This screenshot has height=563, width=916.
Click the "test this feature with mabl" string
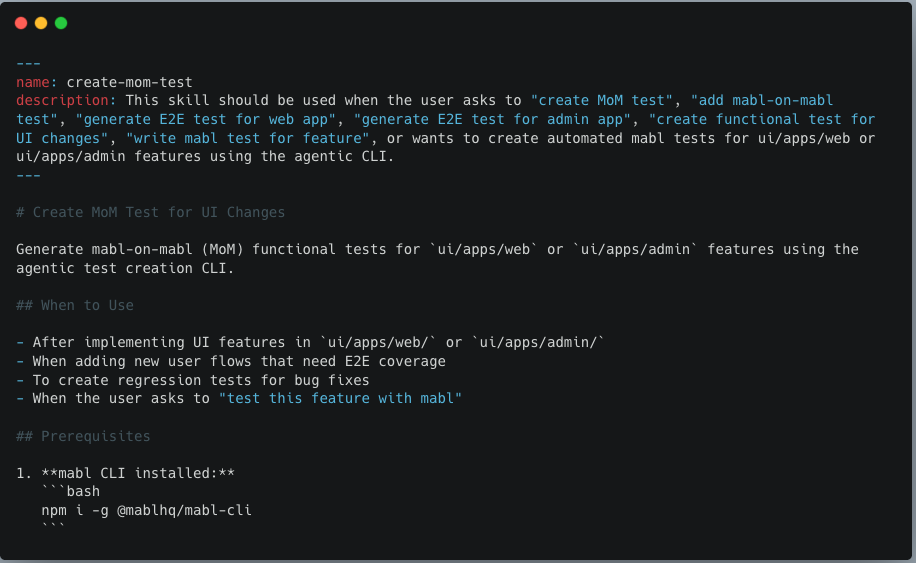[340, 399]
